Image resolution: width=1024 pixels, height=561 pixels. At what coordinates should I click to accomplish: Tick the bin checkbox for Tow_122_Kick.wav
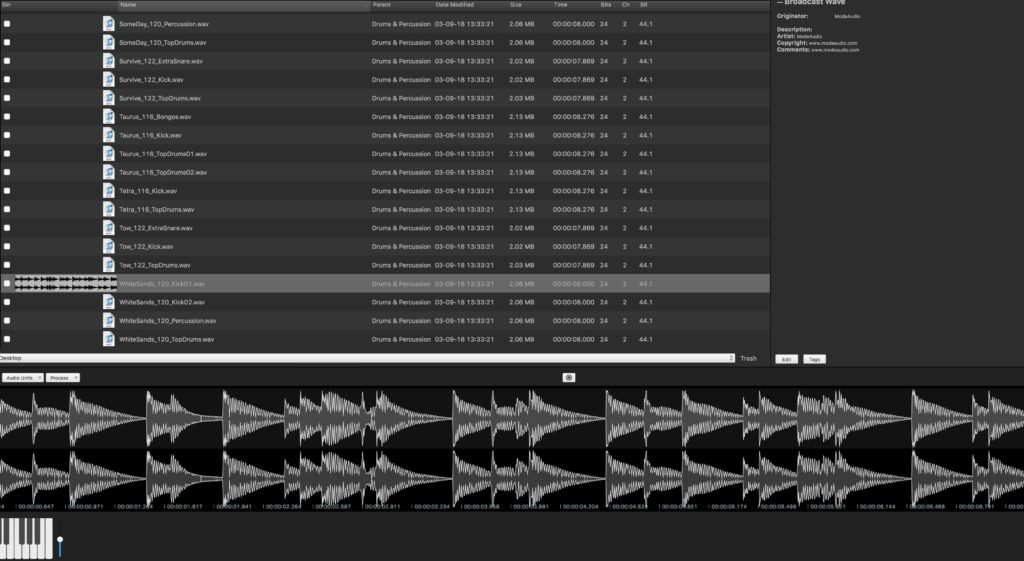7,247
